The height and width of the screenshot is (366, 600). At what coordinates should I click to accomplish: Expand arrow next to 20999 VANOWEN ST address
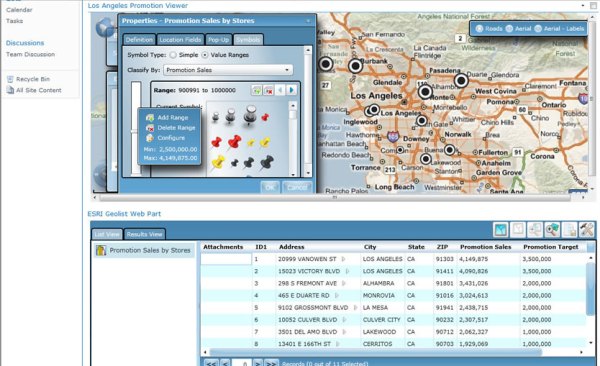[343, 259]
